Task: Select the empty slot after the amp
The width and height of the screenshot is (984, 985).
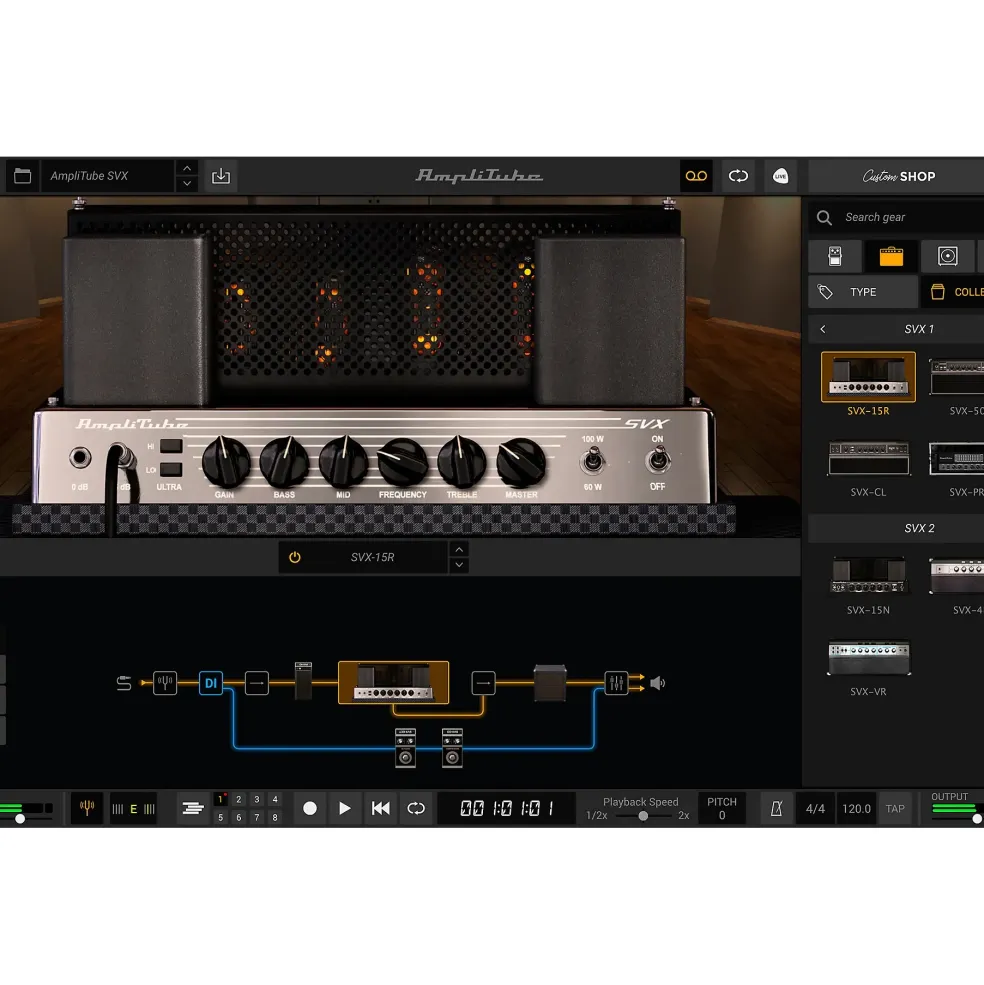Action: tap(483, 683)
